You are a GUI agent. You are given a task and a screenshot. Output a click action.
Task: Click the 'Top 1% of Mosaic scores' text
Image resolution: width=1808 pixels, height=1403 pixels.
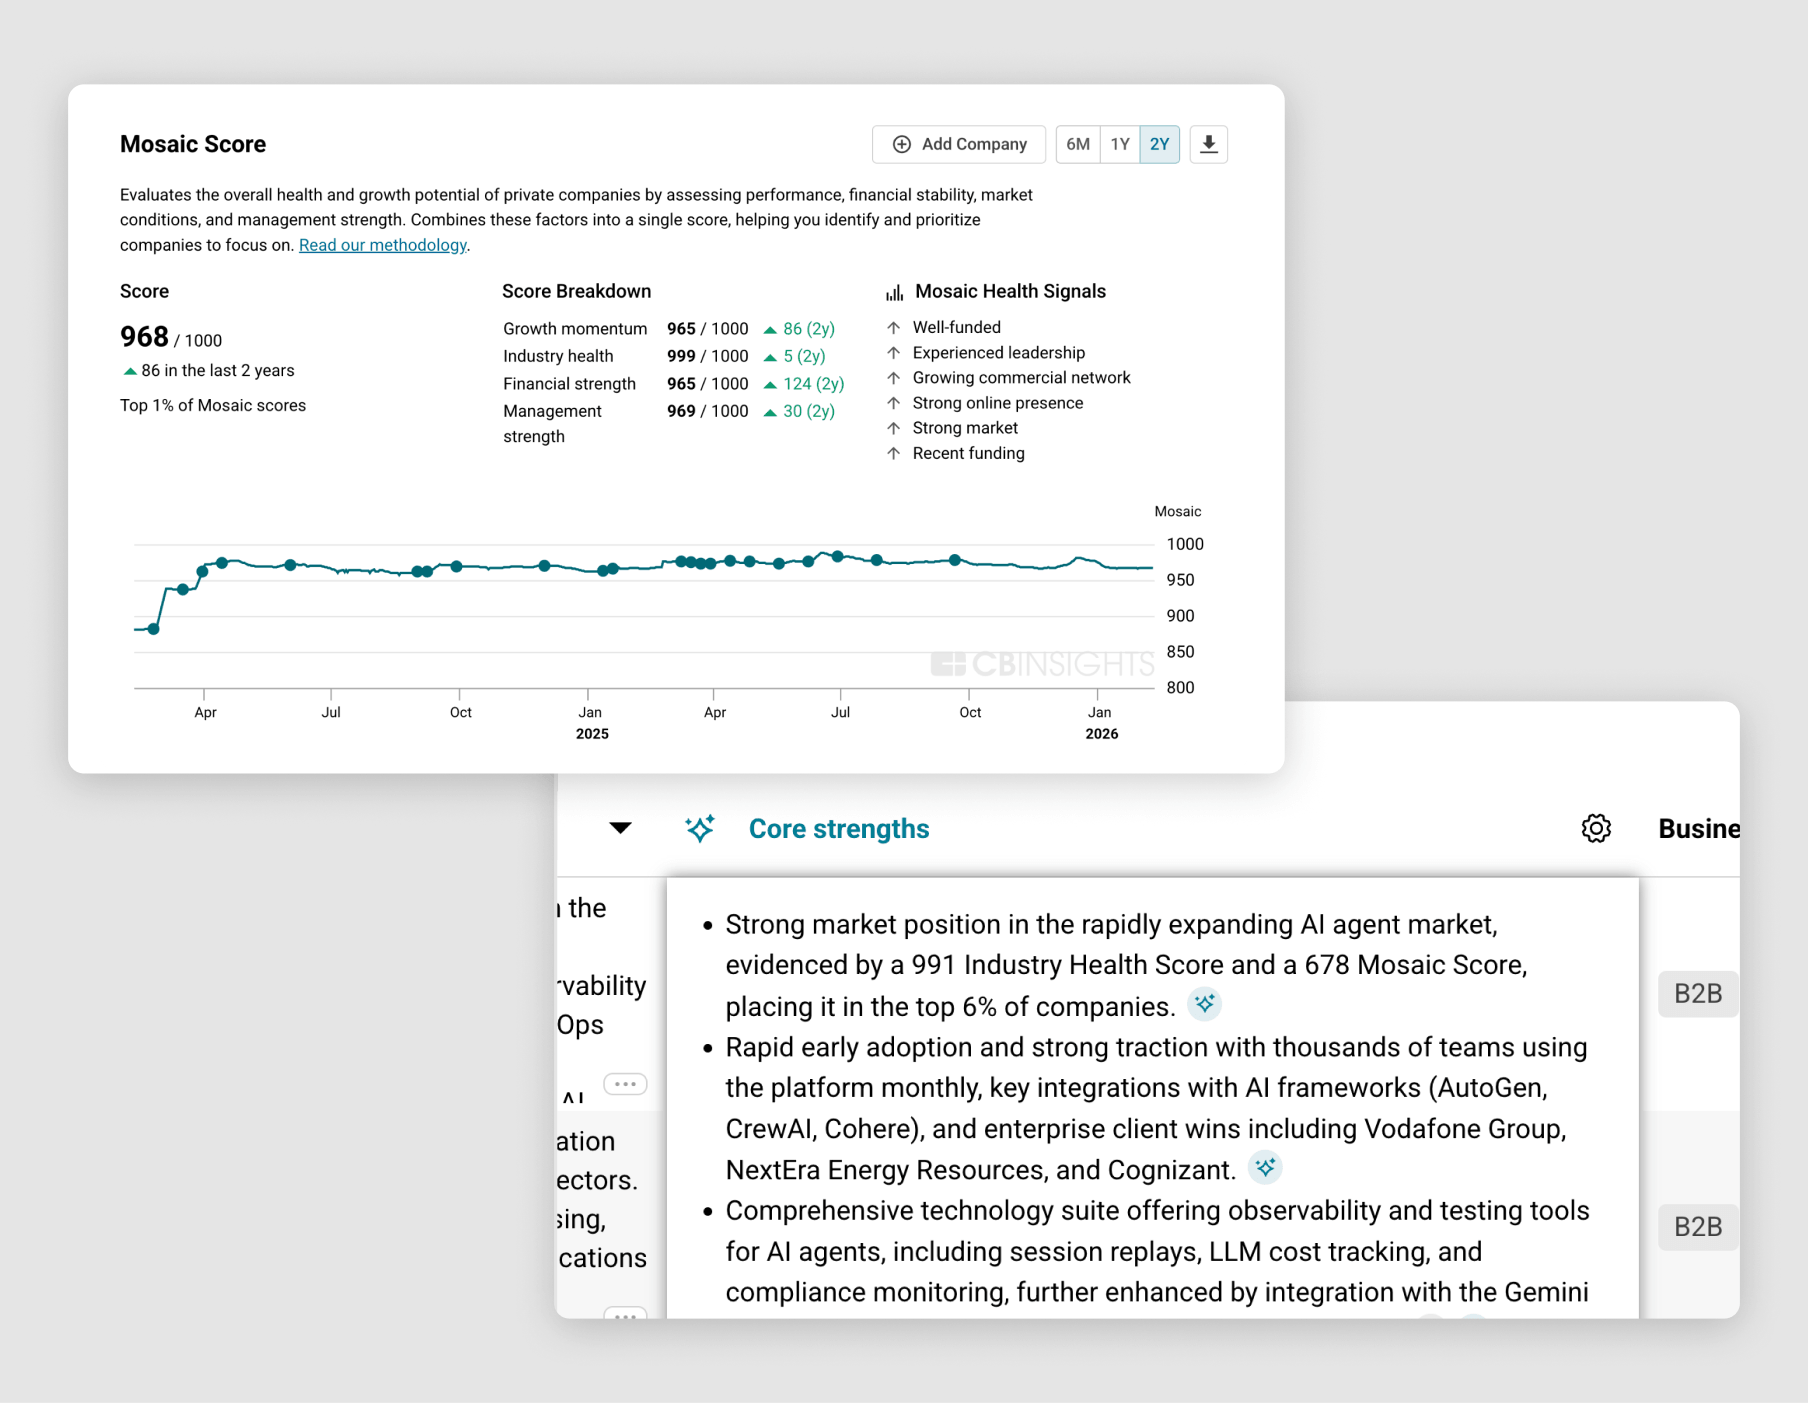(213, 405)
